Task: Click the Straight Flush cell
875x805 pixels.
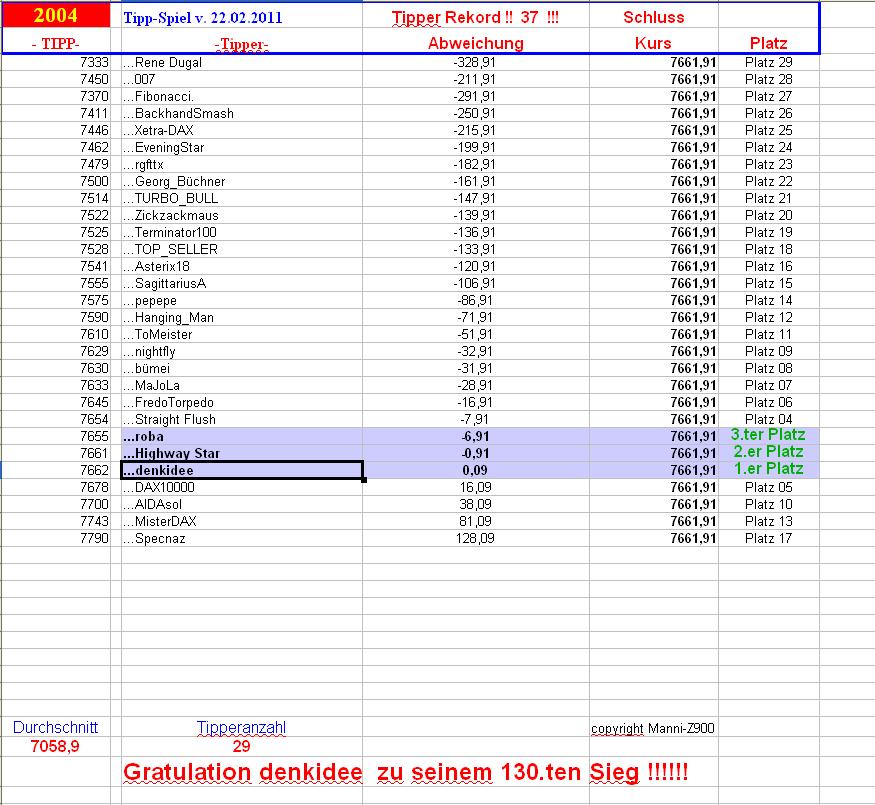Action: coord(242,420)
